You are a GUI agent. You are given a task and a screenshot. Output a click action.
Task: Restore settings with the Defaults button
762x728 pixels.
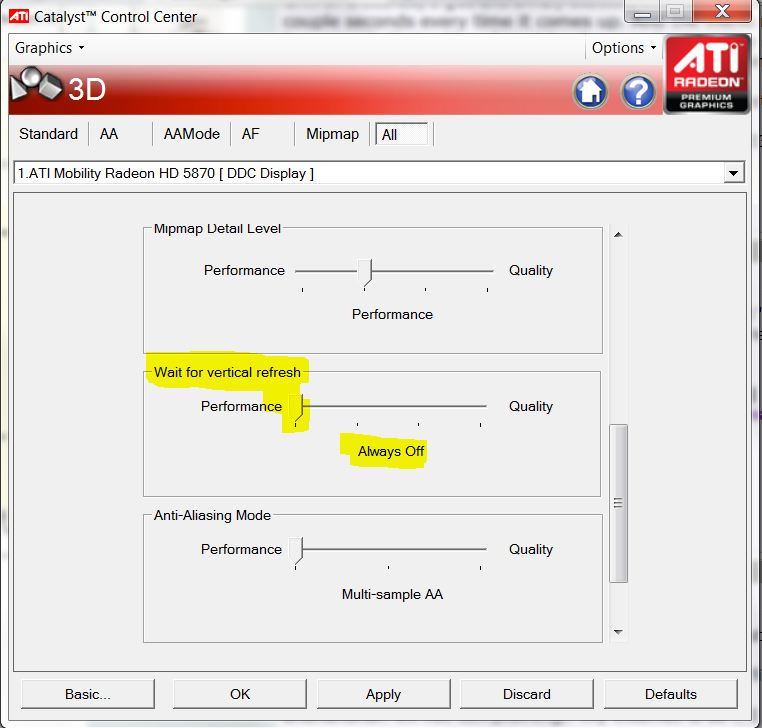(671, 693)
